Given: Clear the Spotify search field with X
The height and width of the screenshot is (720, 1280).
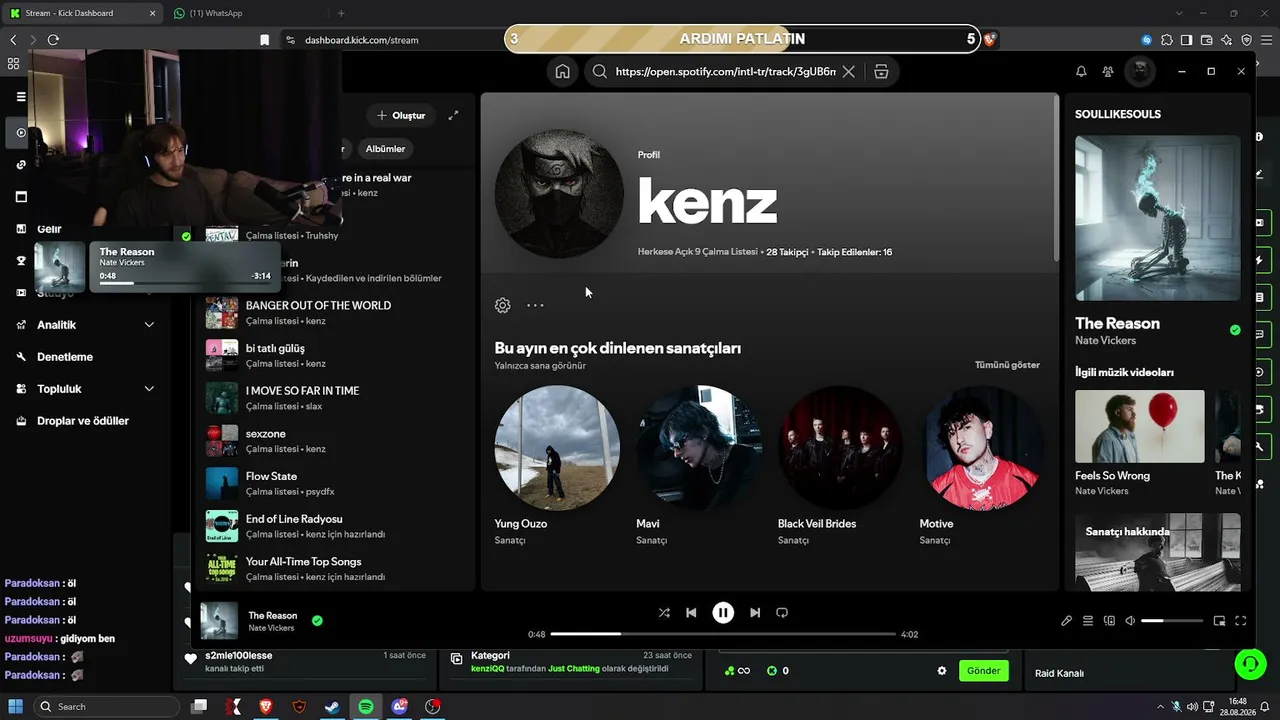Looking at the screenshot, I should click(x=848, y=72).
